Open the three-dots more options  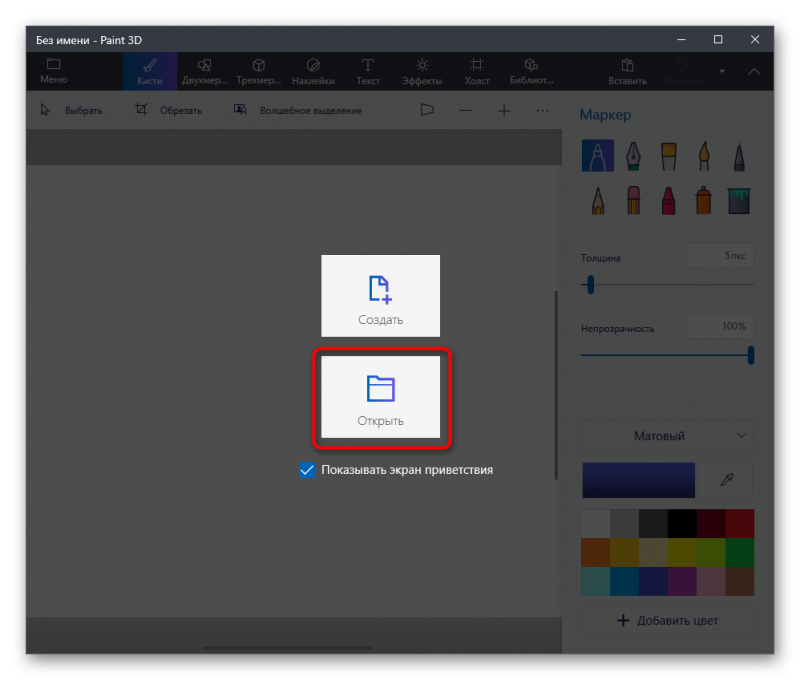tap(542, 110)
